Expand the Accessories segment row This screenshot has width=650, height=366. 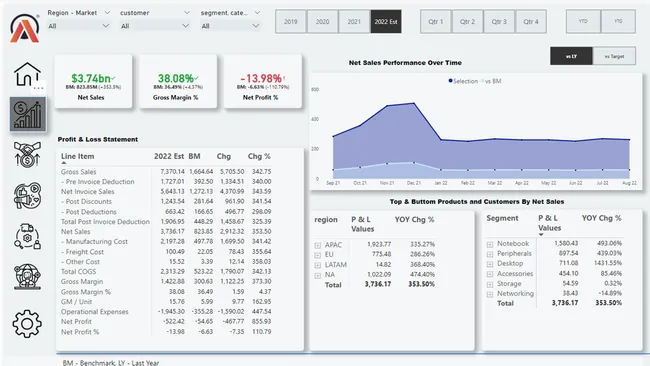pos(490,274)
